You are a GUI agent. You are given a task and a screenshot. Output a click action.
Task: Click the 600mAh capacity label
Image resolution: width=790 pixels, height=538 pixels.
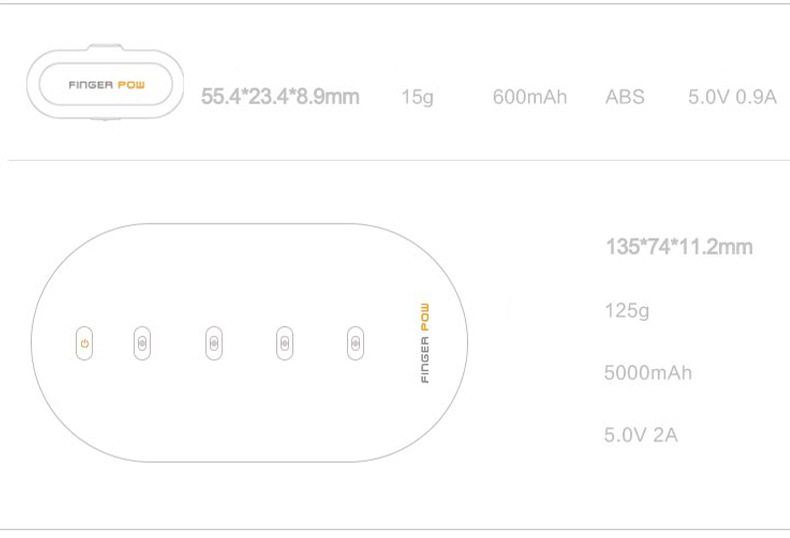[x=529, y=98]
